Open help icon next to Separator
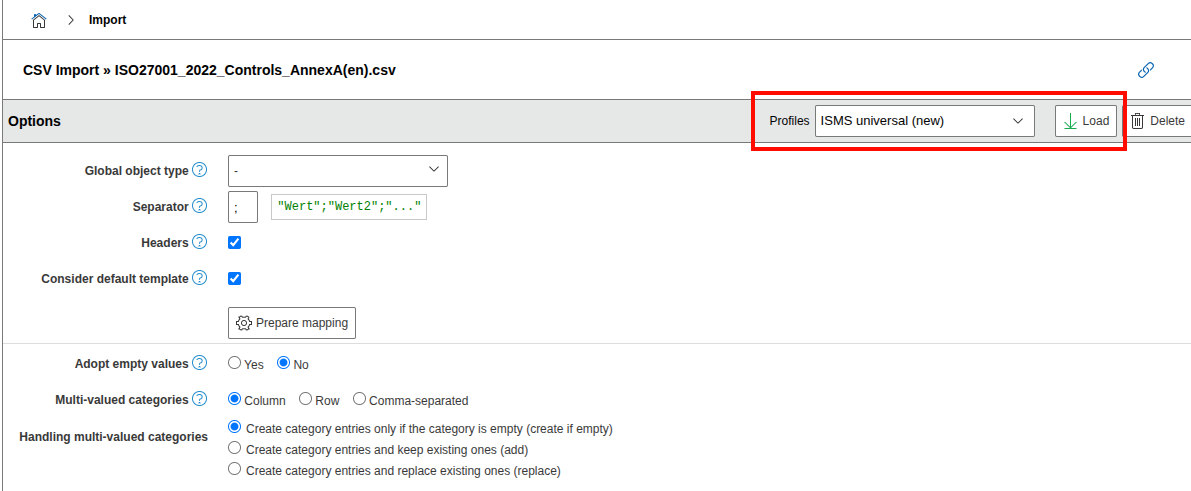The image size is (1191, 491). tap(200, 206)
